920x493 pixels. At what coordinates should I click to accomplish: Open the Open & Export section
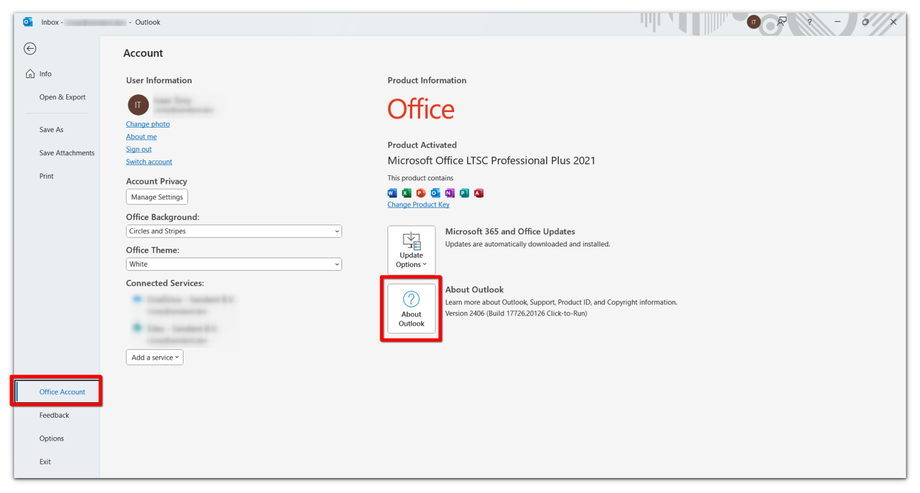(x=62, y=97)
